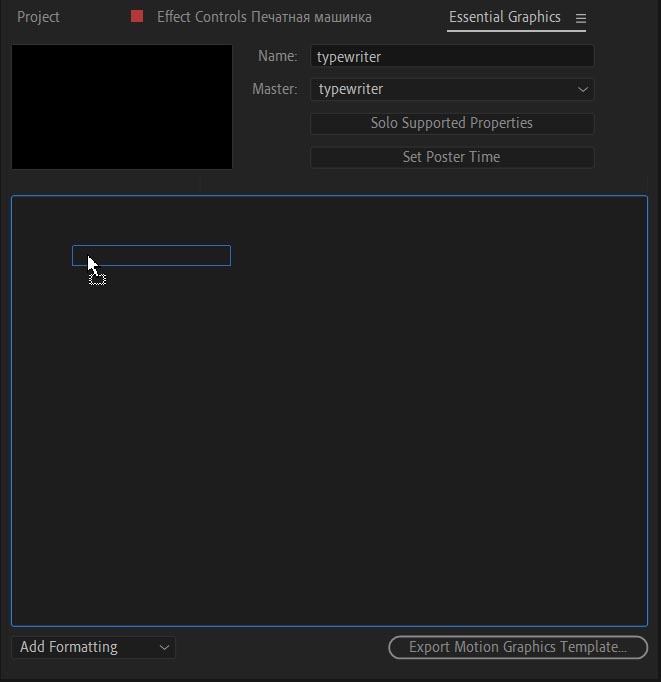Screen dimensions: 661x682
Task: Click the Name field containing typewriter
Action: click(x=452, y=56)
